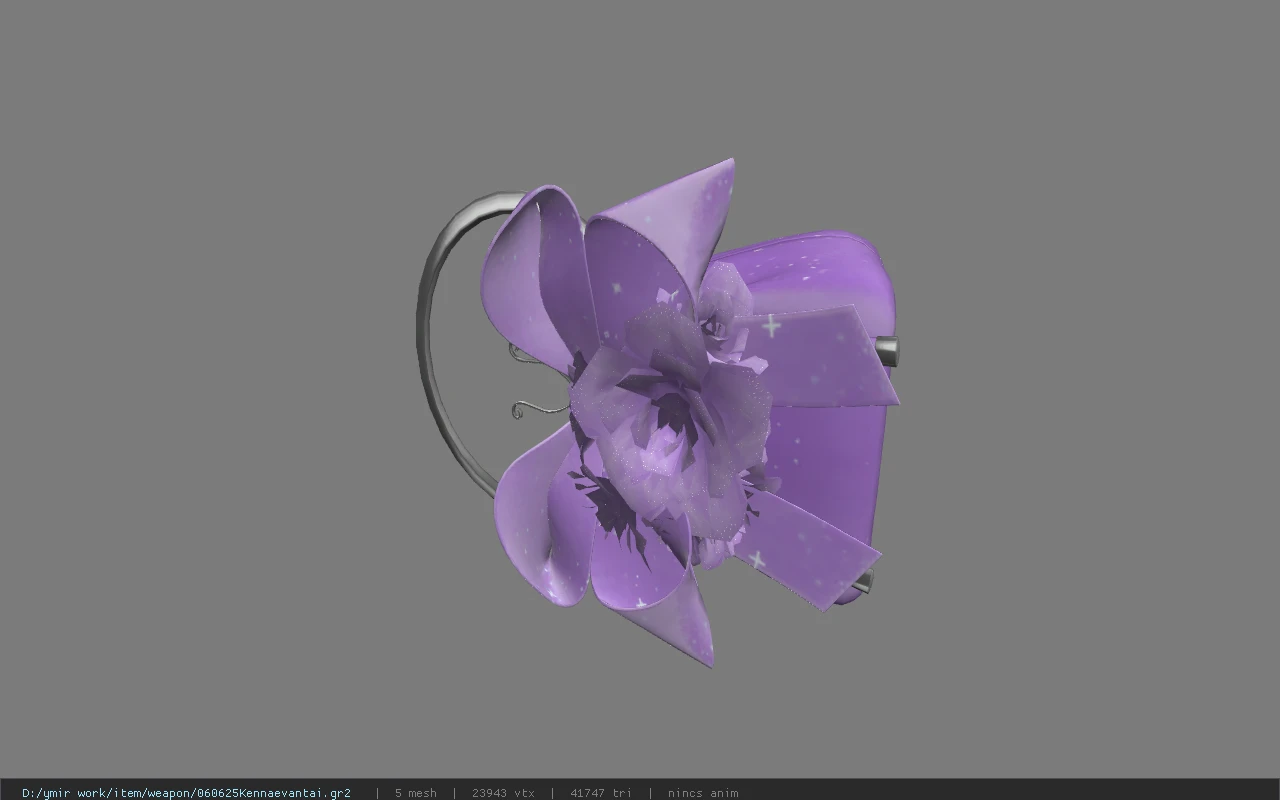Click the purple flower bag 3D model

[x=658, y=412]
